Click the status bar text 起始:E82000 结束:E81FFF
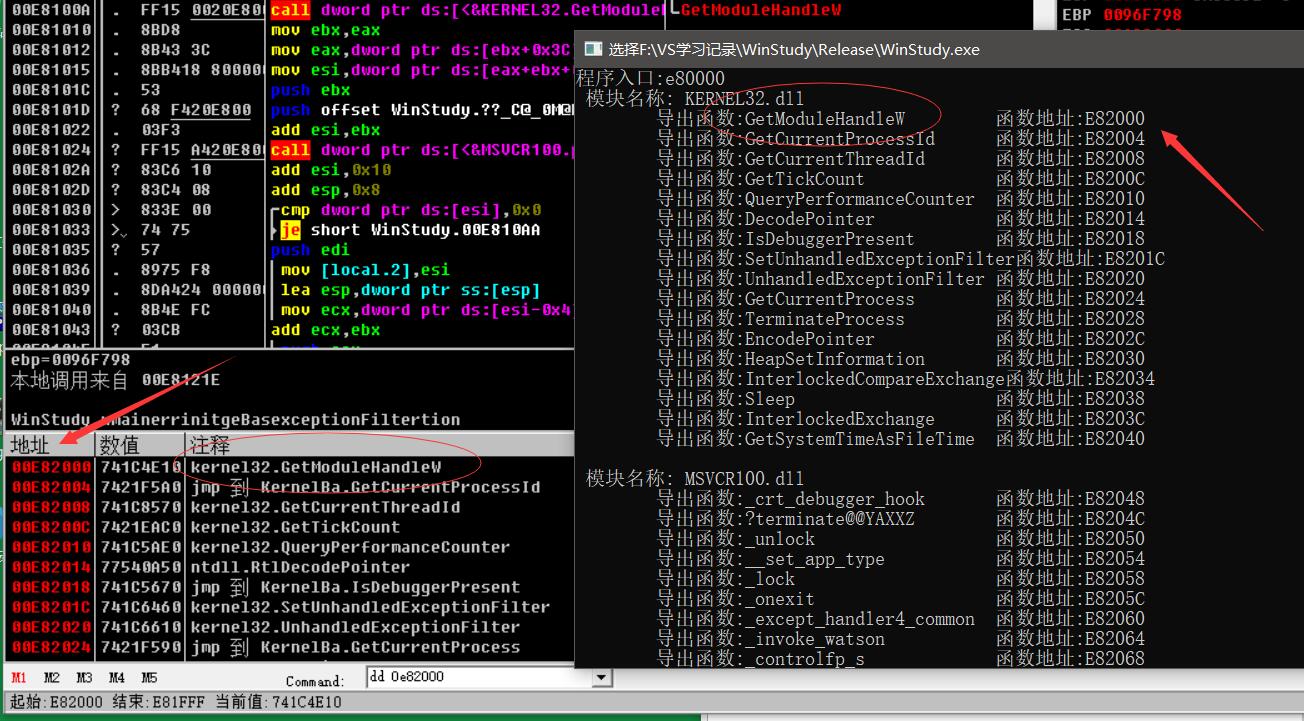1304x721 pixels. (x=108, y=702)
